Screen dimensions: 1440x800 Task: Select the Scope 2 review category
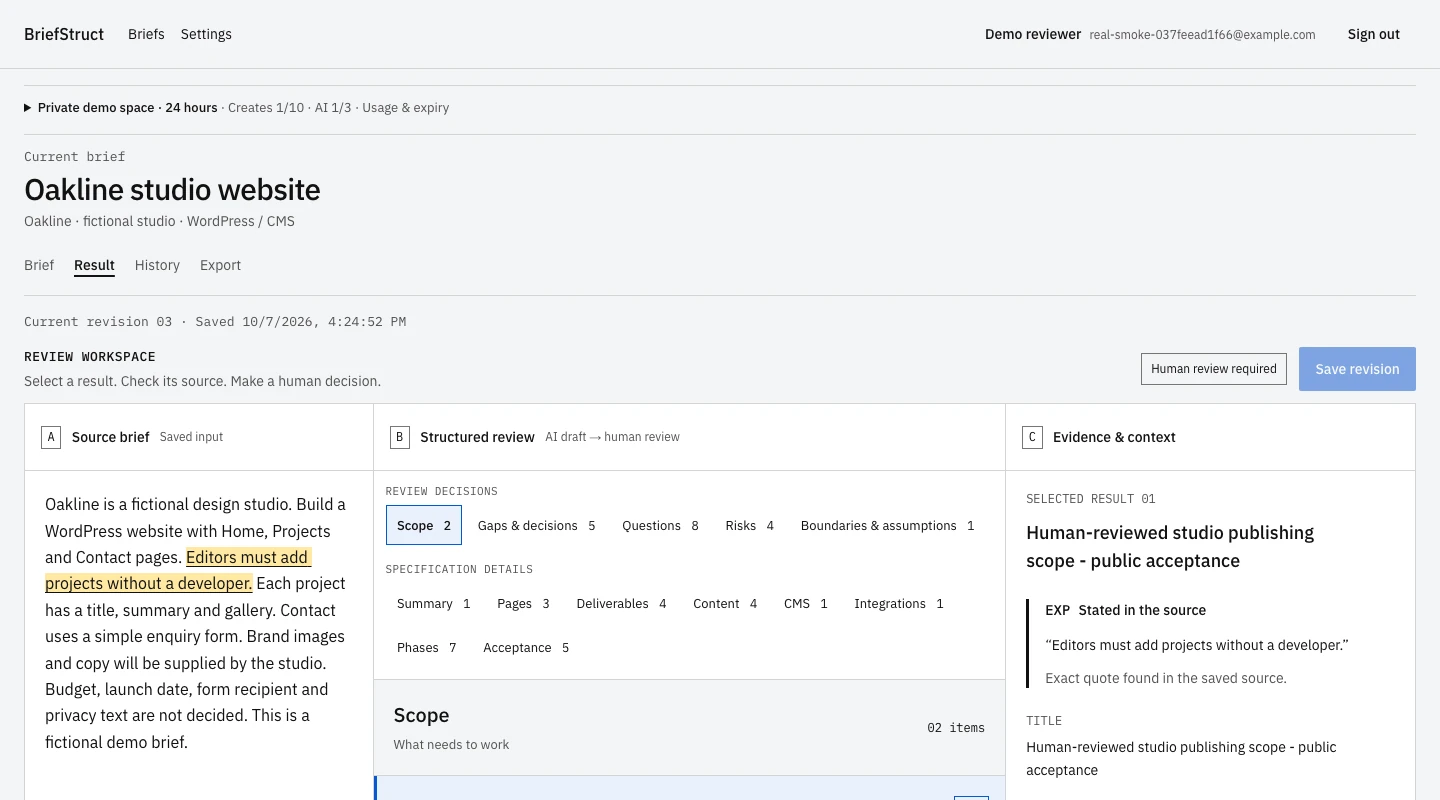(424, 525)
